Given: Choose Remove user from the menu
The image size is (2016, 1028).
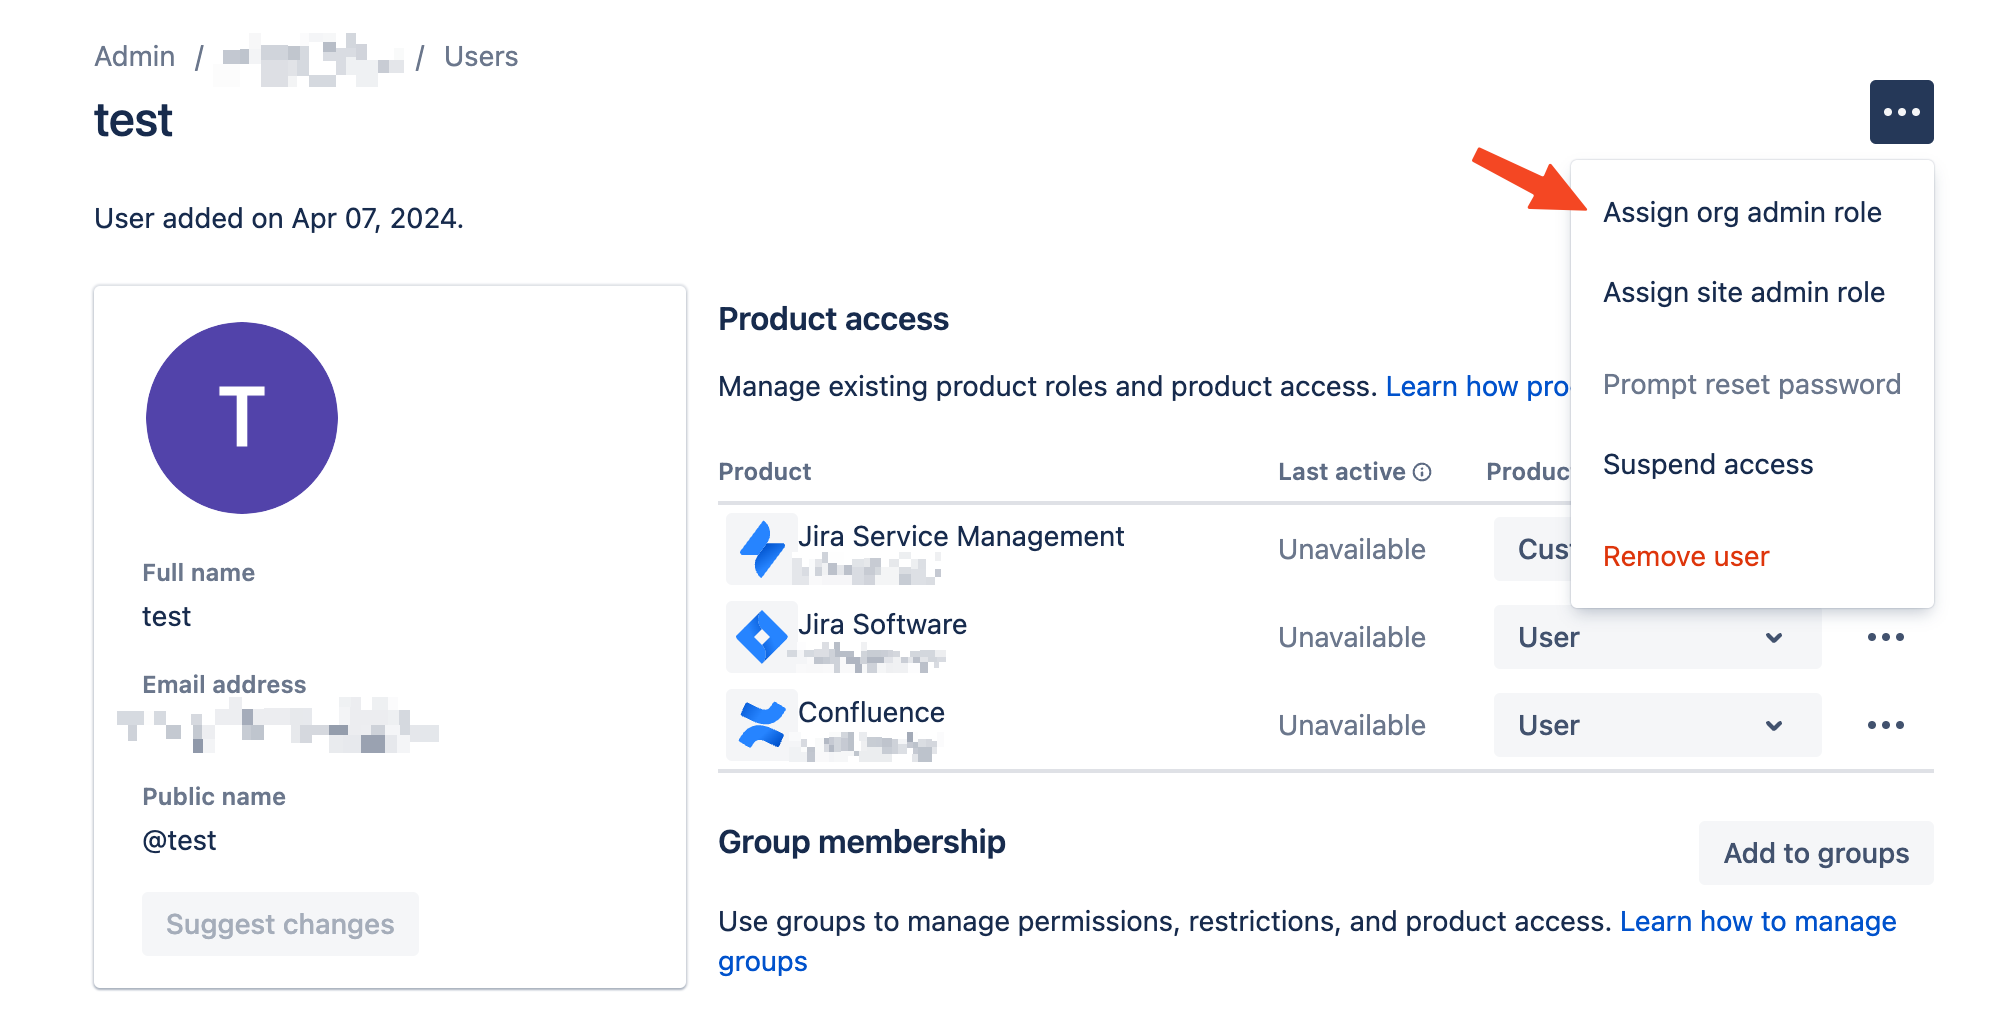Looking at the screenshot, I should click(1686, 557).
